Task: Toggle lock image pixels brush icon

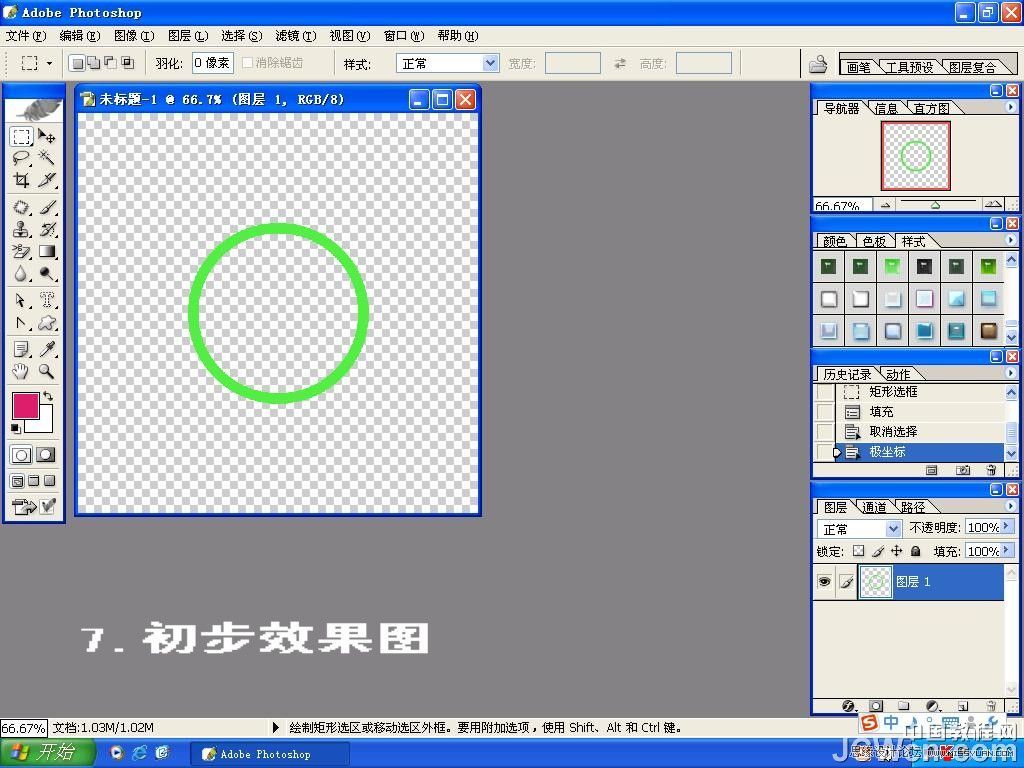Action: [878, 551]
